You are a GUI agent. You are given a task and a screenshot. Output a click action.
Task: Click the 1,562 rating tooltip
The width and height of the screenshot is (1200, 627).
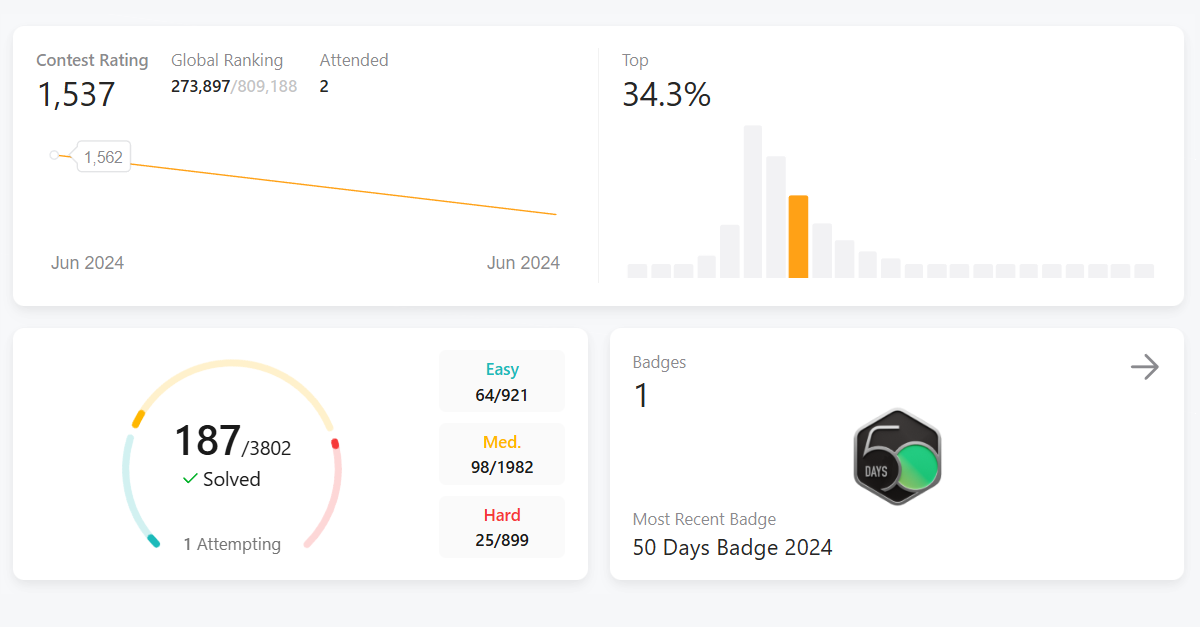103,157
